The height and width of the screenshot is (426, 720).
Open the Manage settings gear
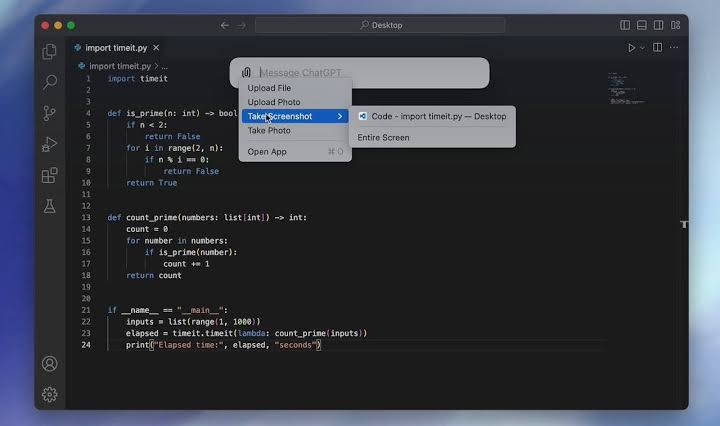(49, 395)
